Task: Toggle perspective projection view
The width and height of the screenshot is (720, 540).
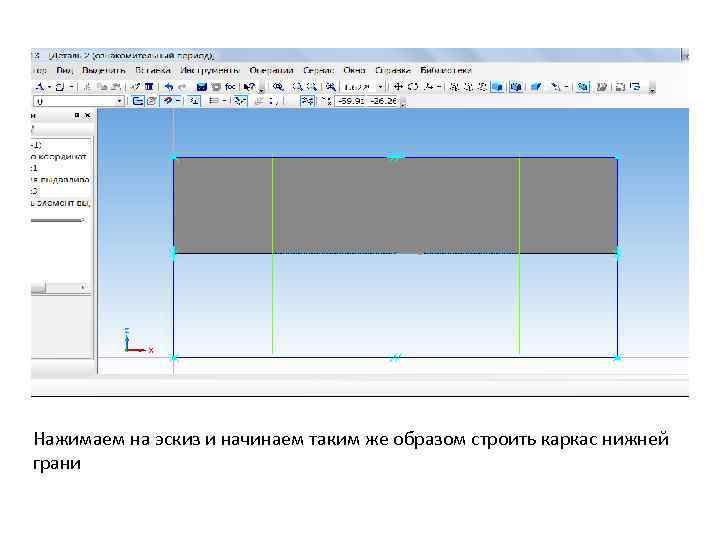Action: click(x=536, y=86)
